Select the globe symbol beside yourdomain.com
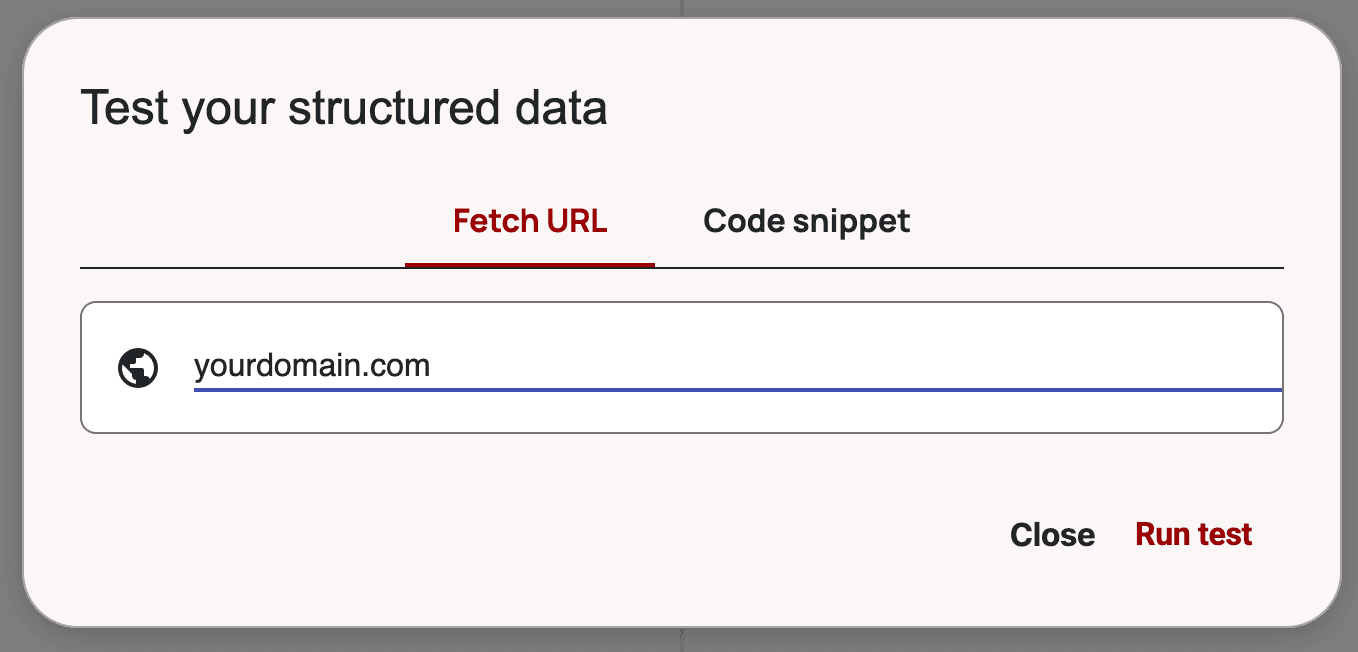 coord(138,366)
